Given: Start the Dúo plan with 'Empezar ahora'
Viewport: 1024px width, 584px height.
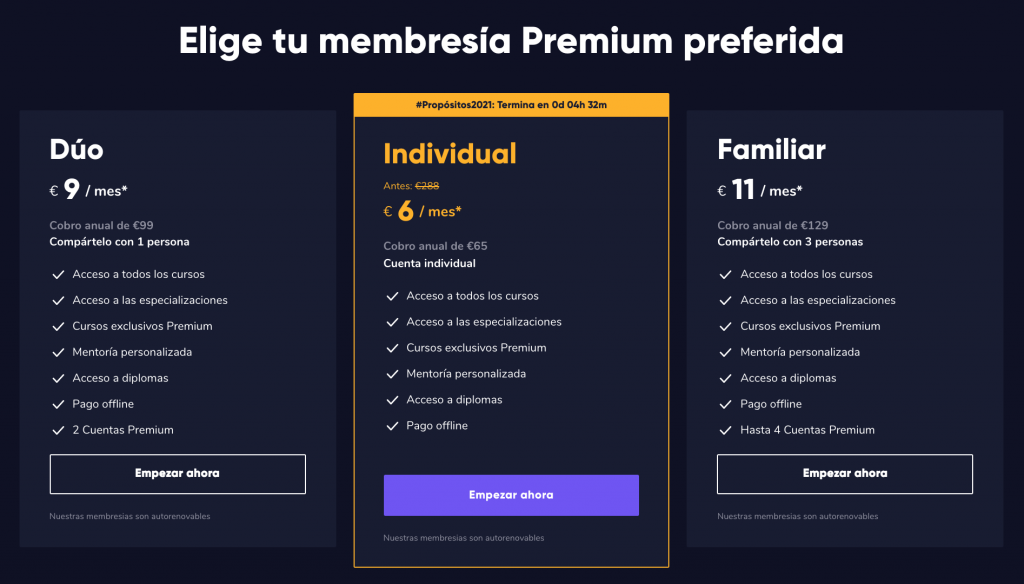Looking at the screenshot, I should point(177,474).
